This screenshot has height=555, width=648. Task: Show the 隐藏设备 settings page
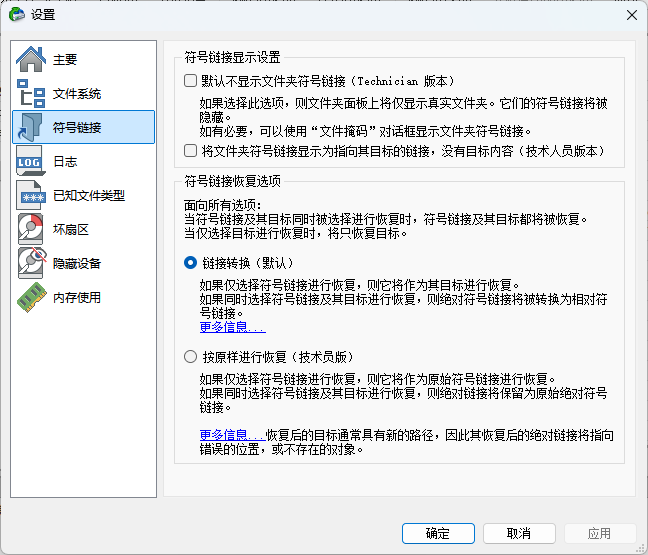(x=83, y=263)
